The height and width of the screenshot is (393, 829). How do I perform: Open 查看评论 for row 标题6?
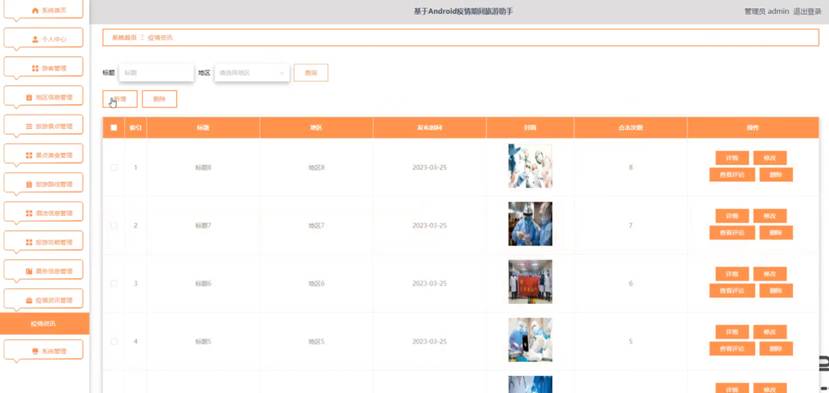(732, 290)
